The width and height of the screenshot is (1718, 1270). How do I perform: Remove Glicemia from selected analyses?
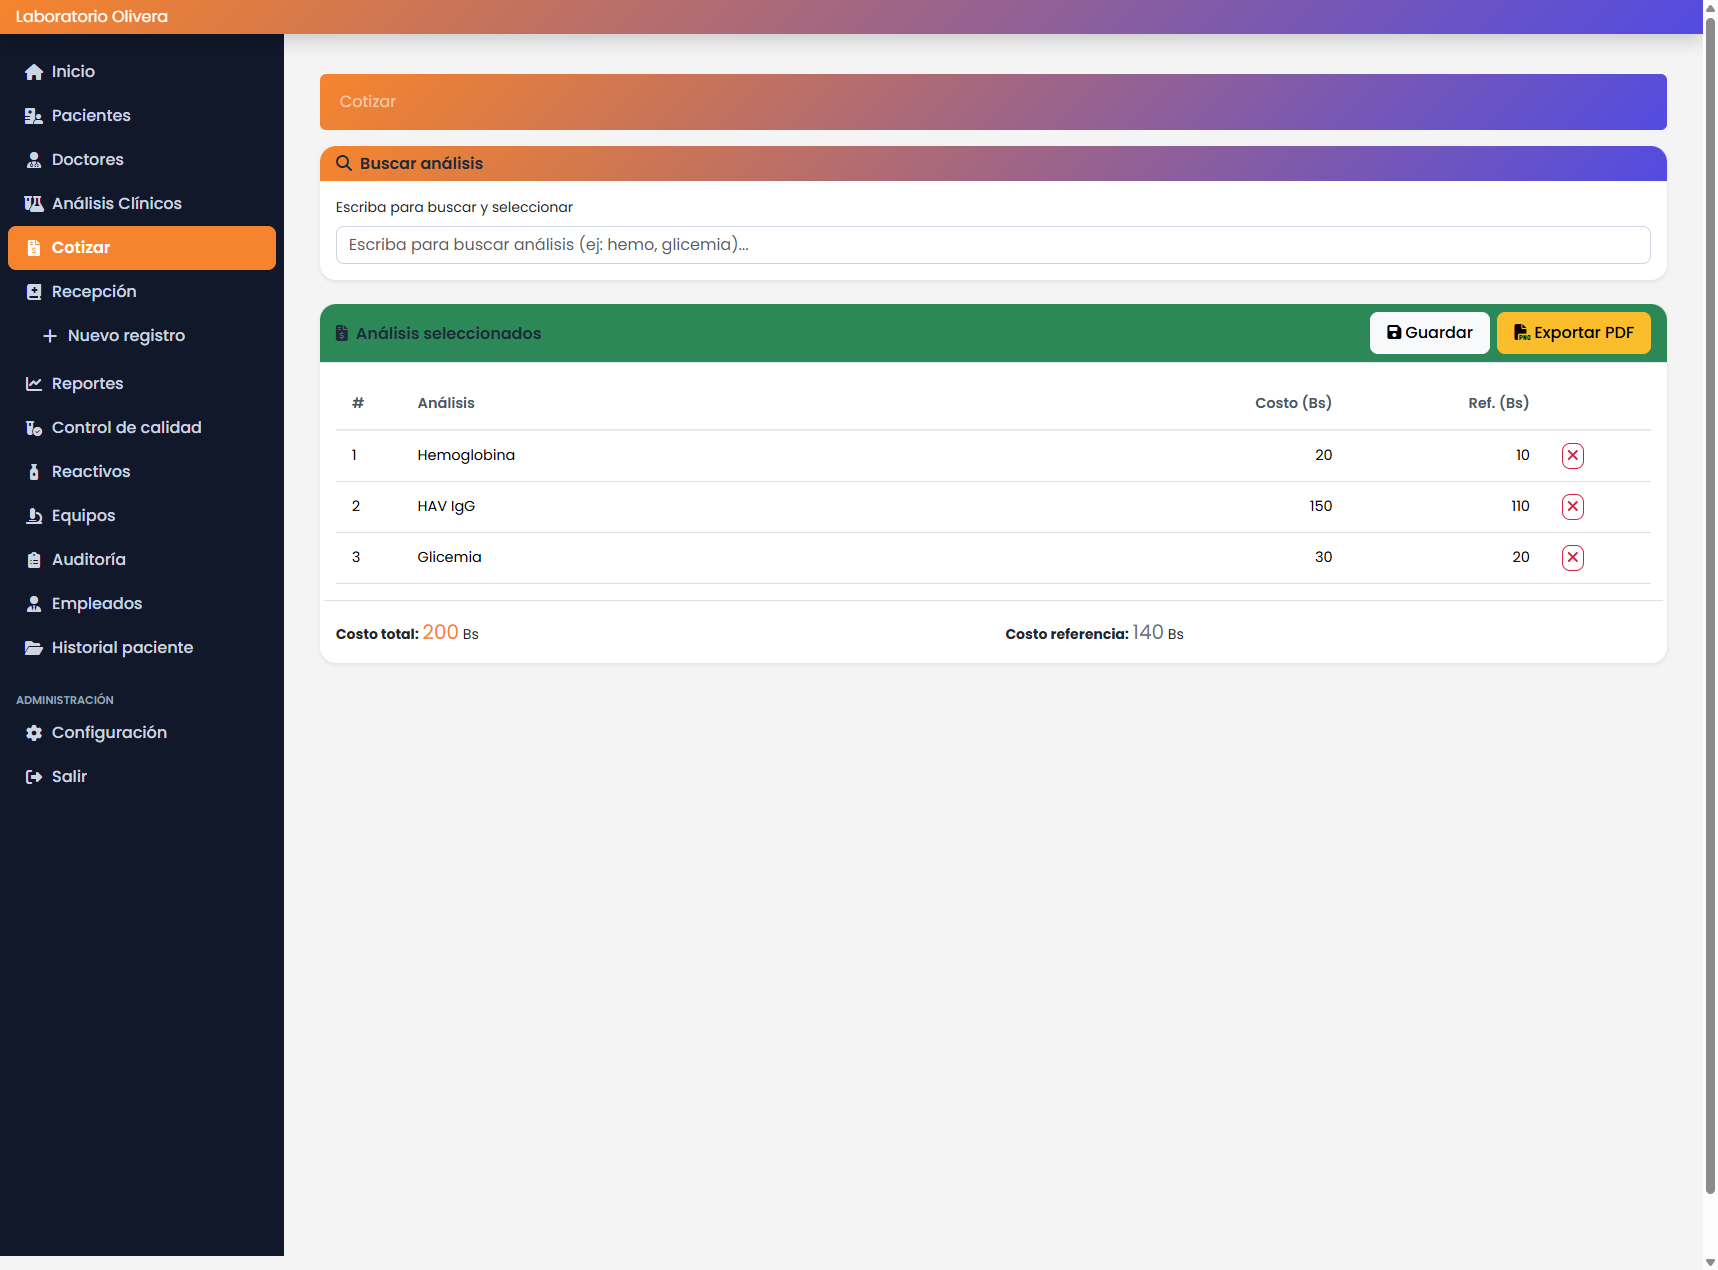pos(1572,558)
